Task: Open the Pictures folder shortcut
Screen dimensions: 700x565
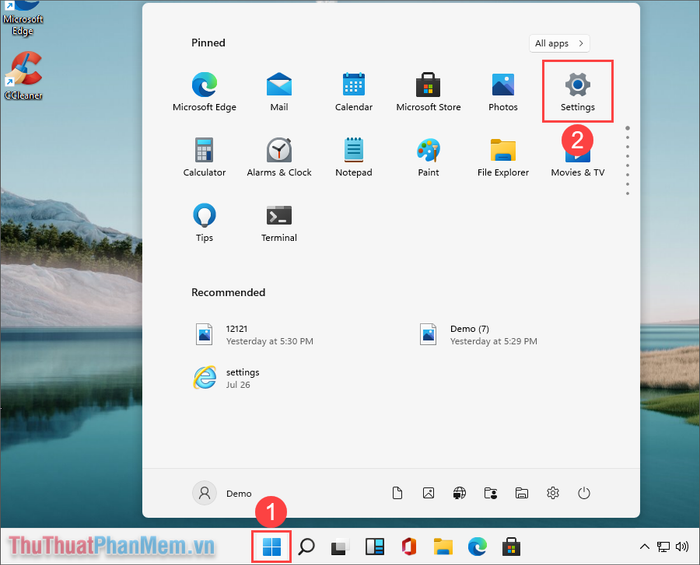Action: 429,493
